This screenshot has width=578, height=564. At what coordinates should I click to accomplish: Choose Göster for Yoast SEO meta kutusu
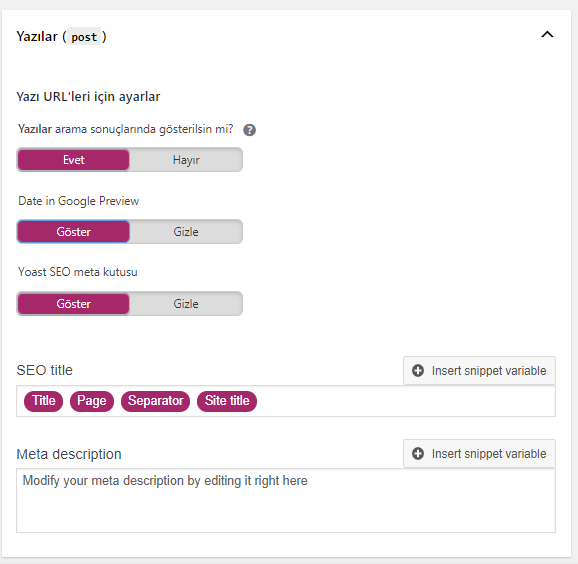[x=73, y=304]
